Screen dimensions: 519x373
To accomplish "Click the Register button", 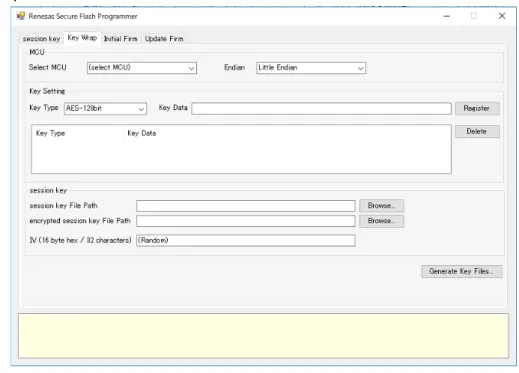I will point(477,108).
